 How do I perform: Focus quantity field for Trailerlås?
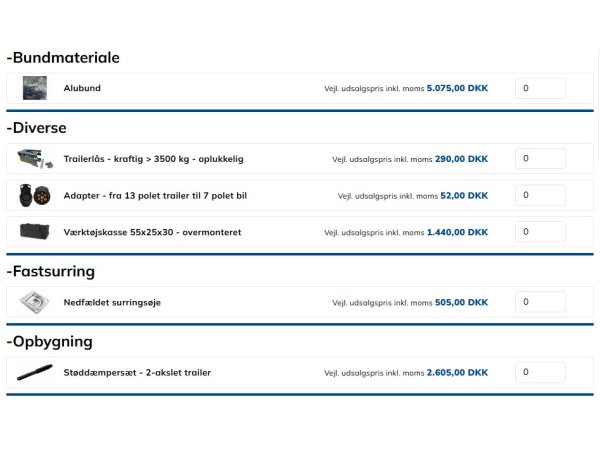[540, 159]
